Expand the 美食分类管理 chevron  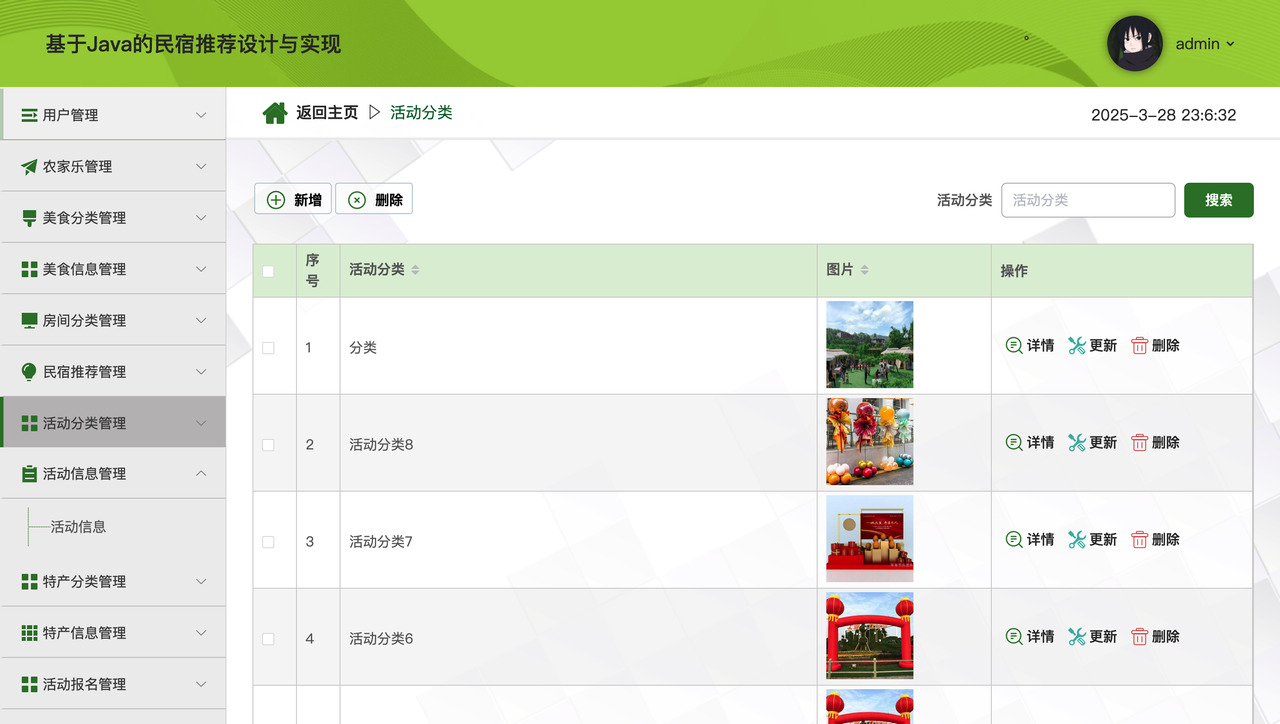[201, 218]
